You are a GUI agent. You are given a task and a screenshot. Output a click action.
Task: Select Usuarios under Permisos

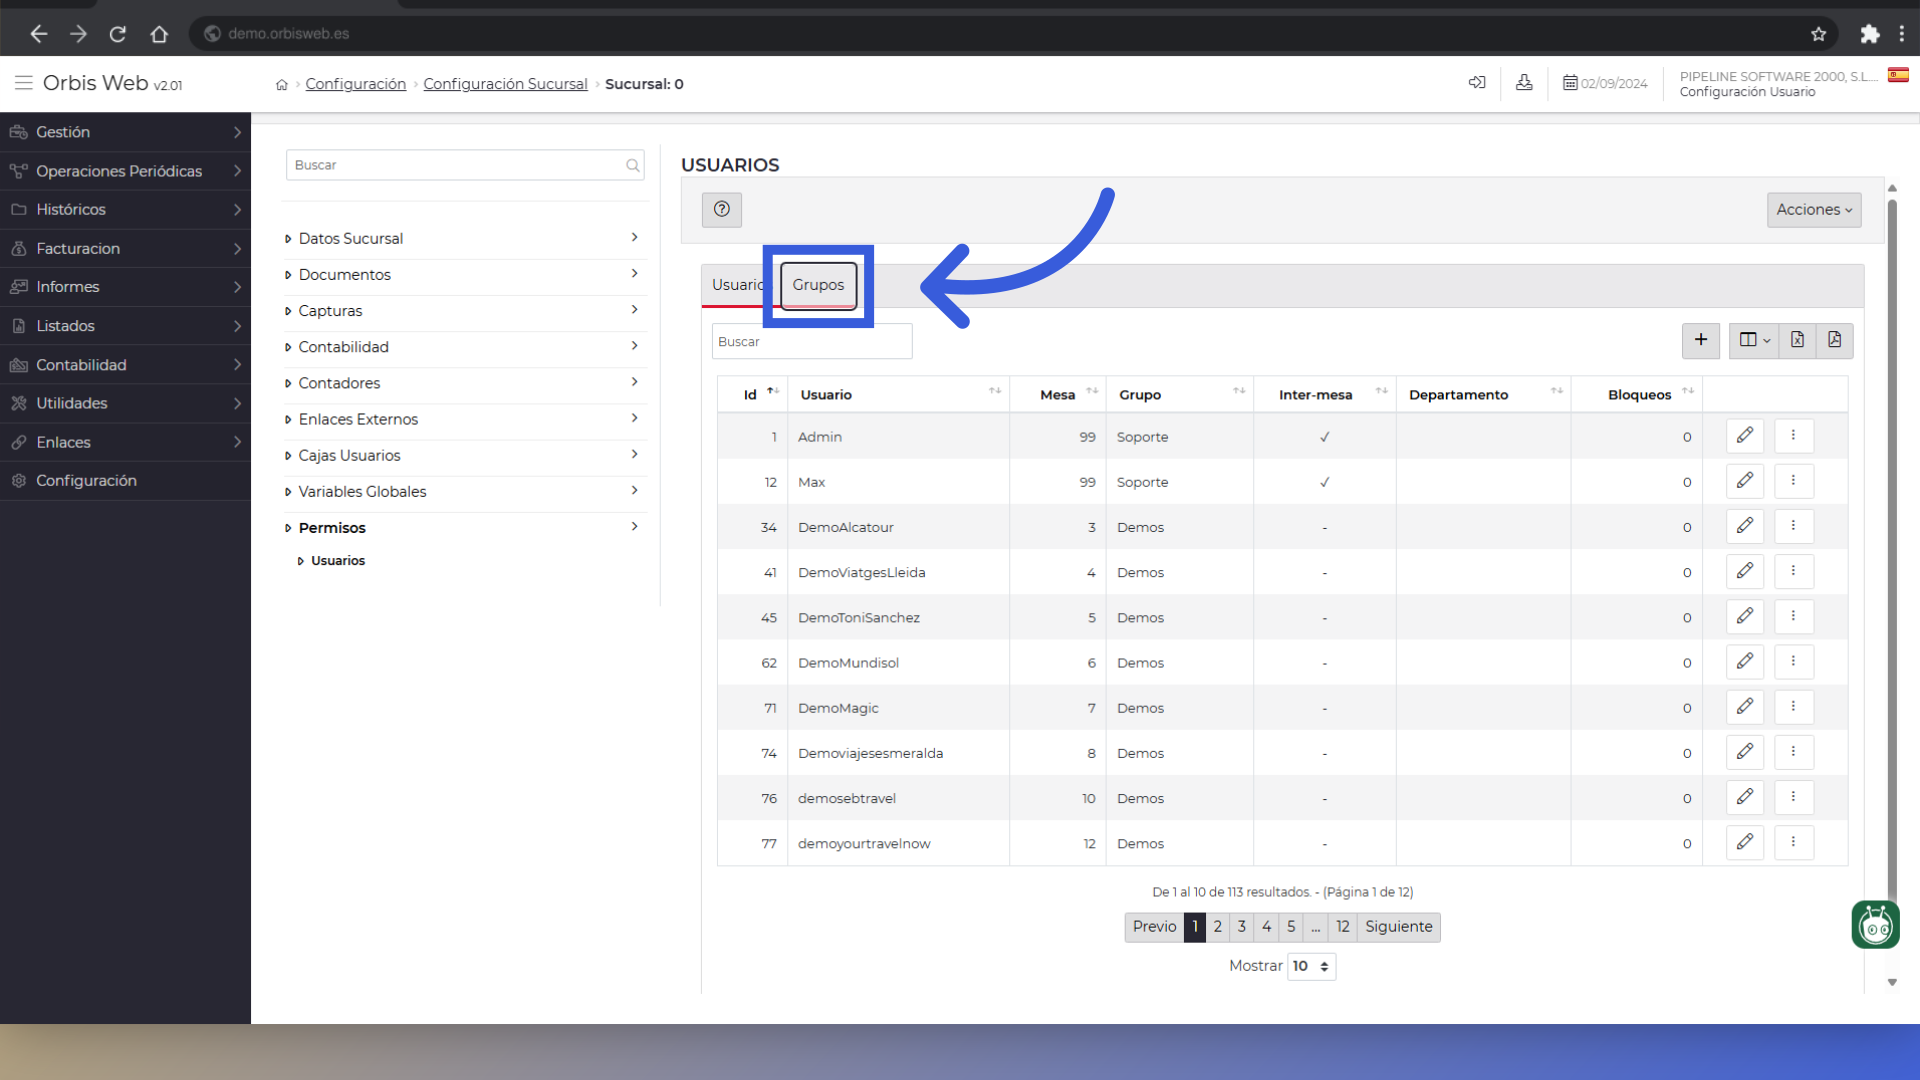pos(337,561)
